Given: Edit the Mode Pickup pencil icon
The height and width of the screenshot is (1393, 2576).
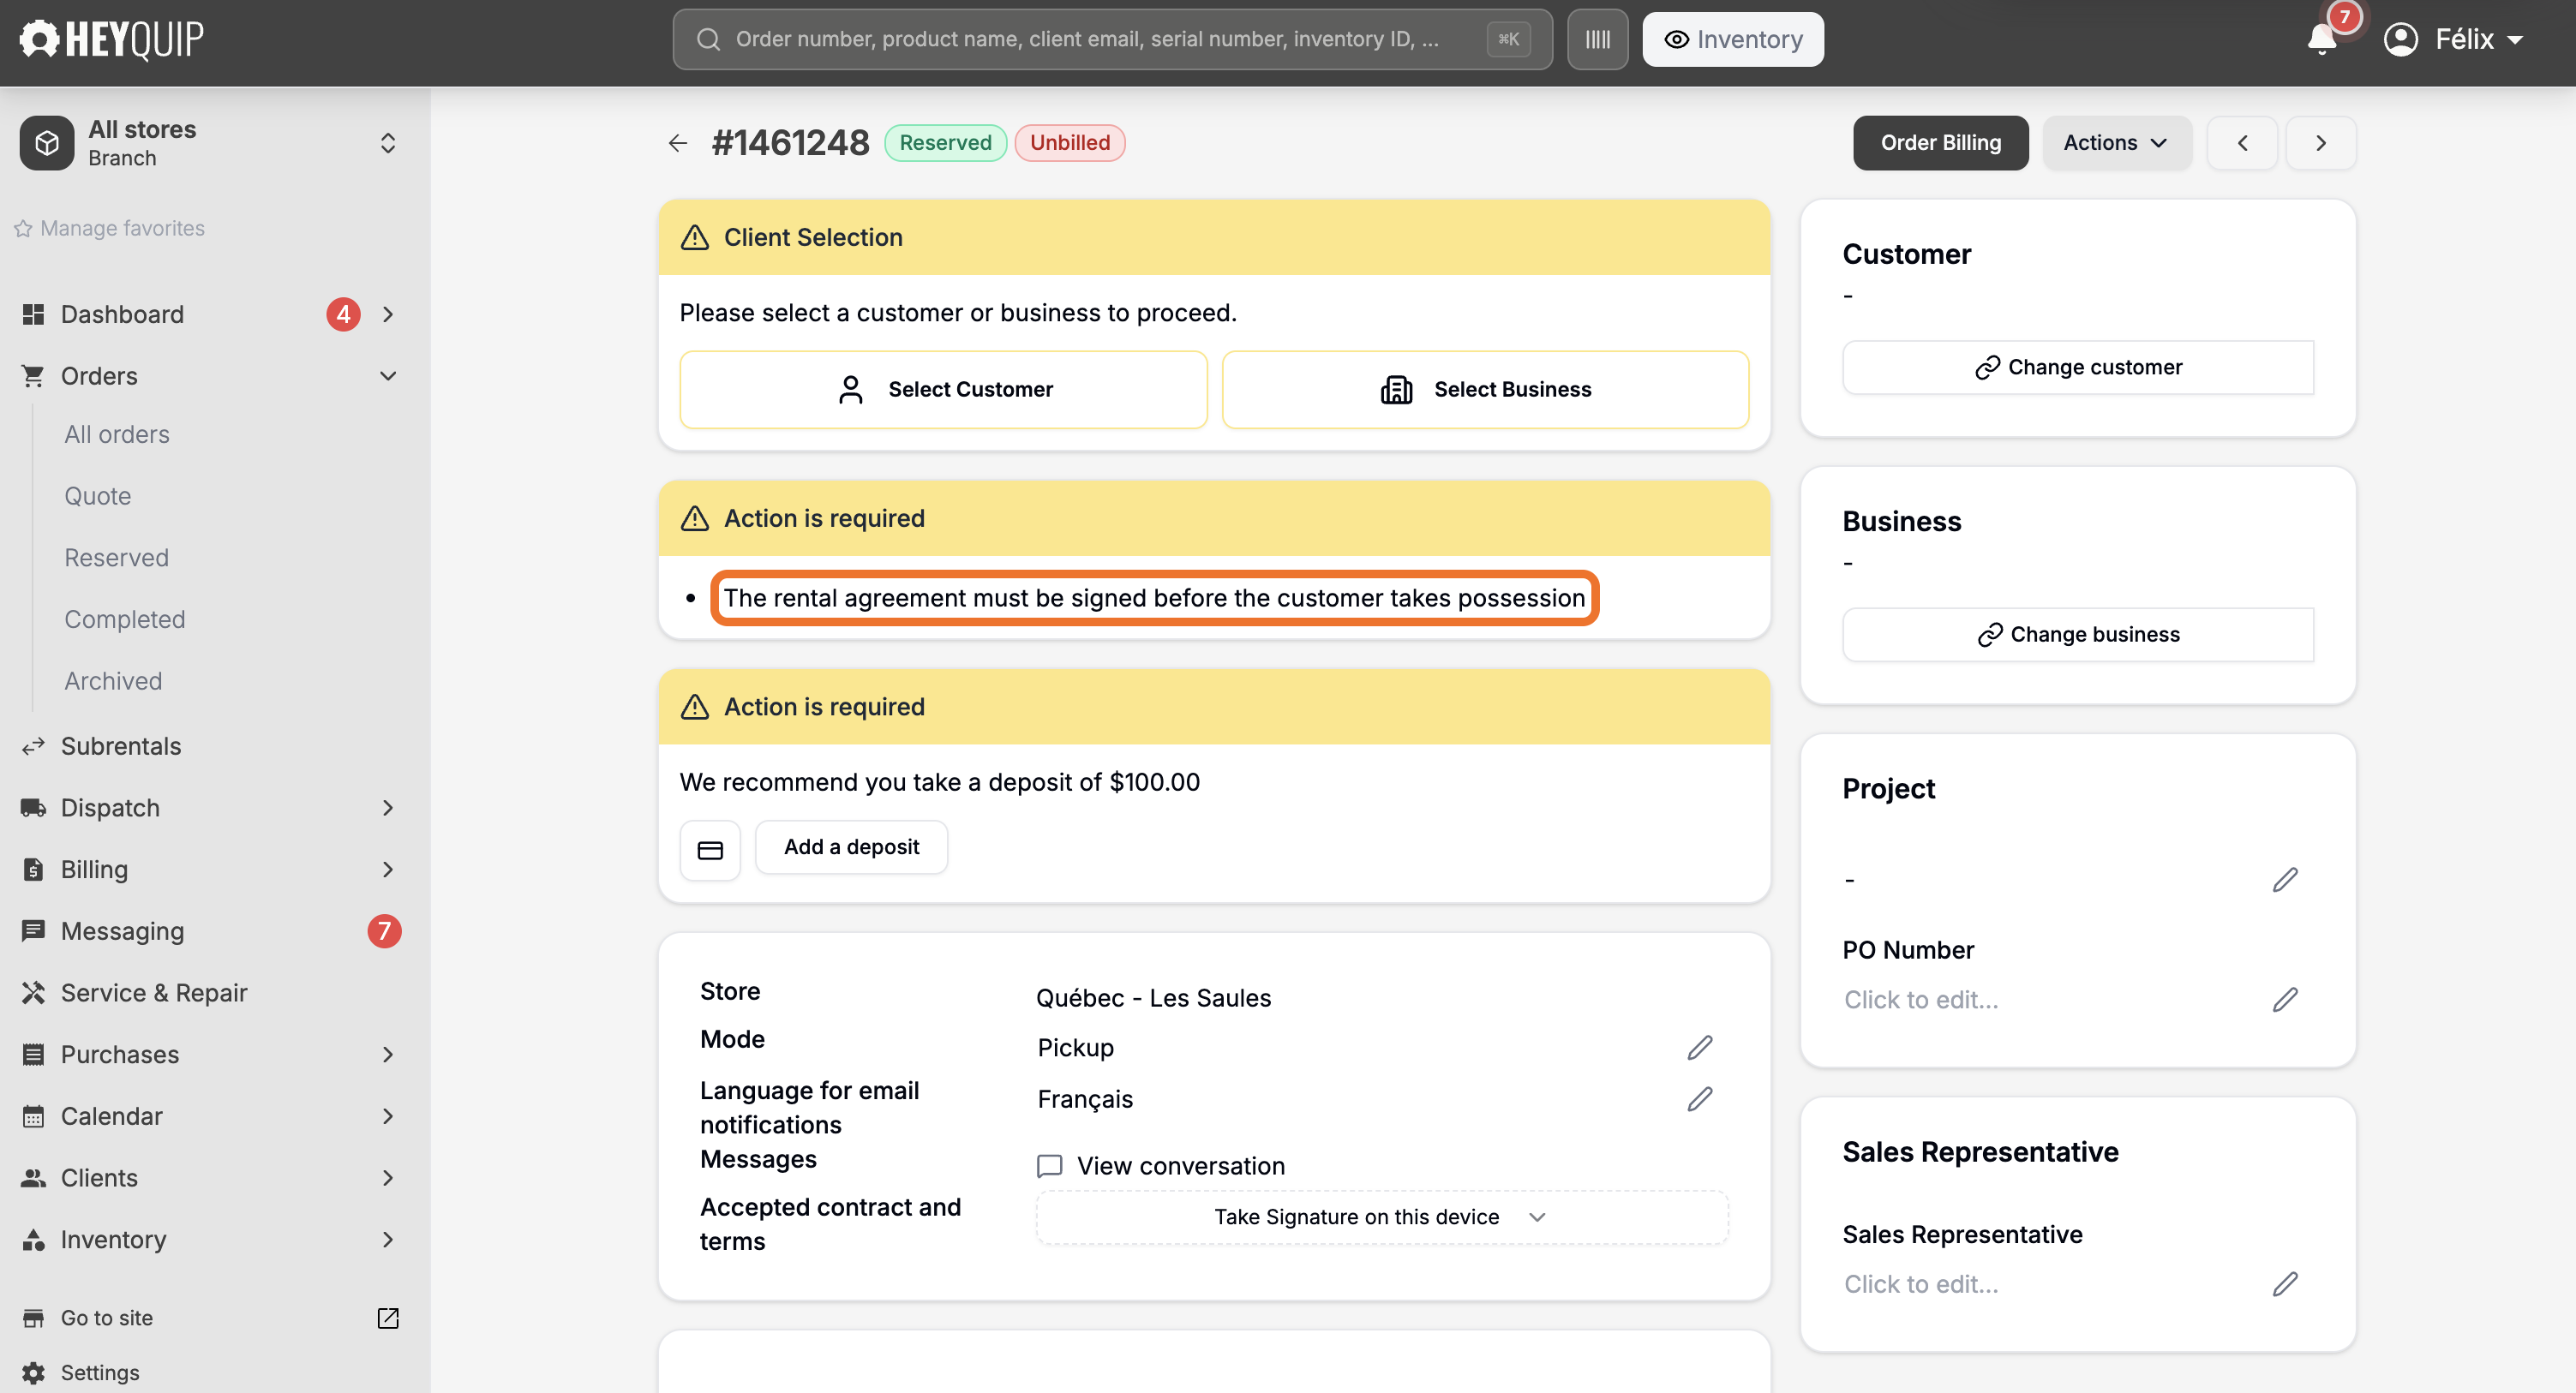Looking at the screenshot, I should coord(1700,1047).
